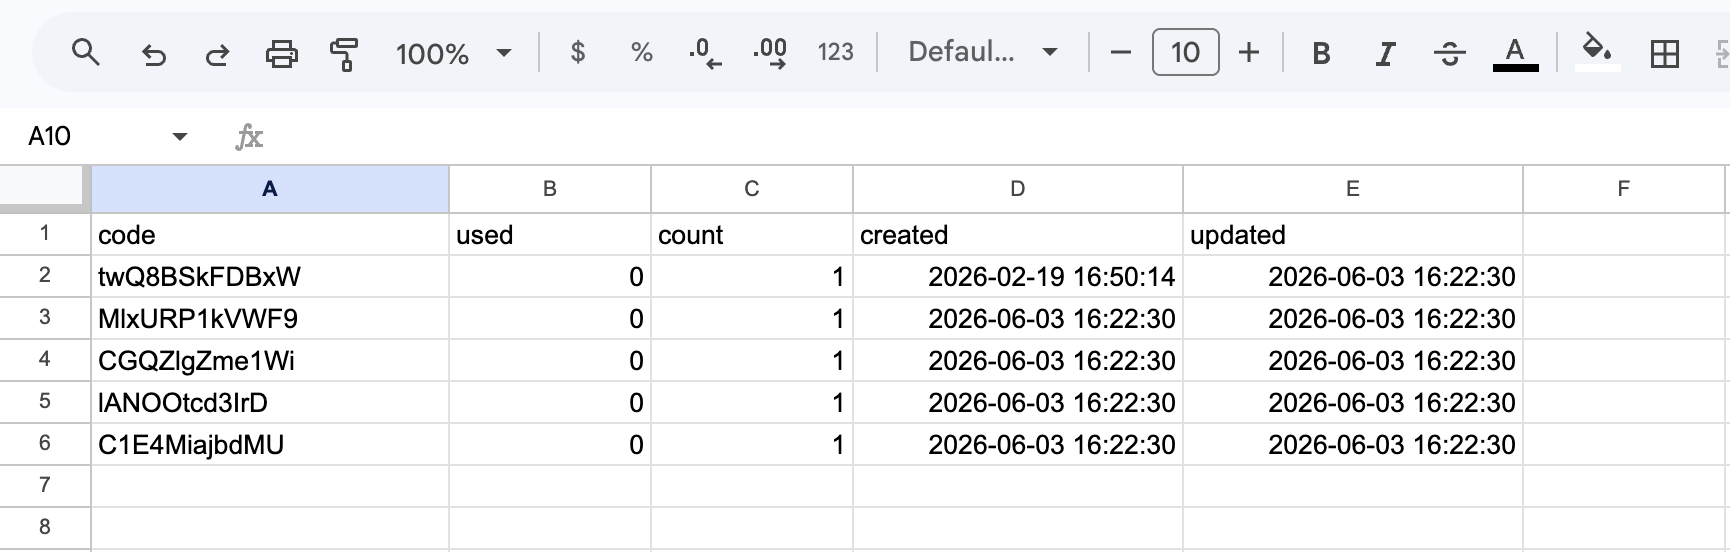Format as currency with dollar icon
Screen dimensions: 1730x552
click(x=577, y=52)
